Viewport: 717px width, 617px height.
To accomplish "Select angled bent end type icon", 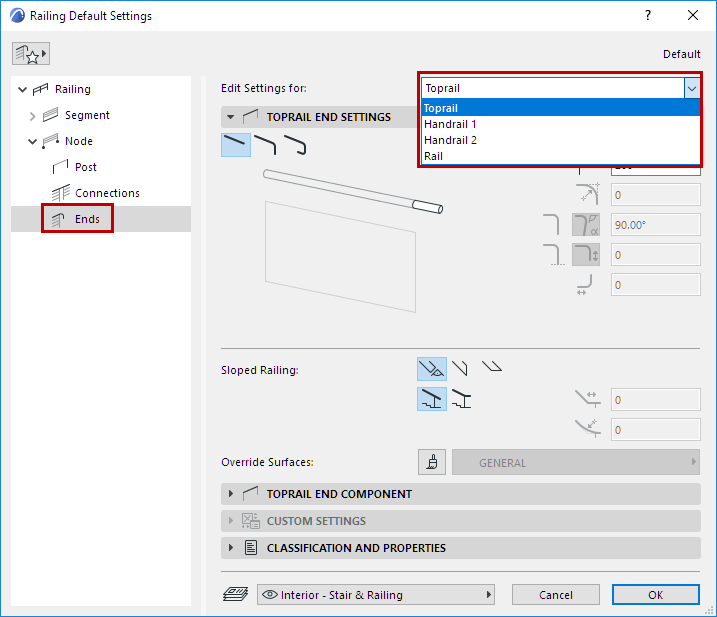I will pos(265,145).
